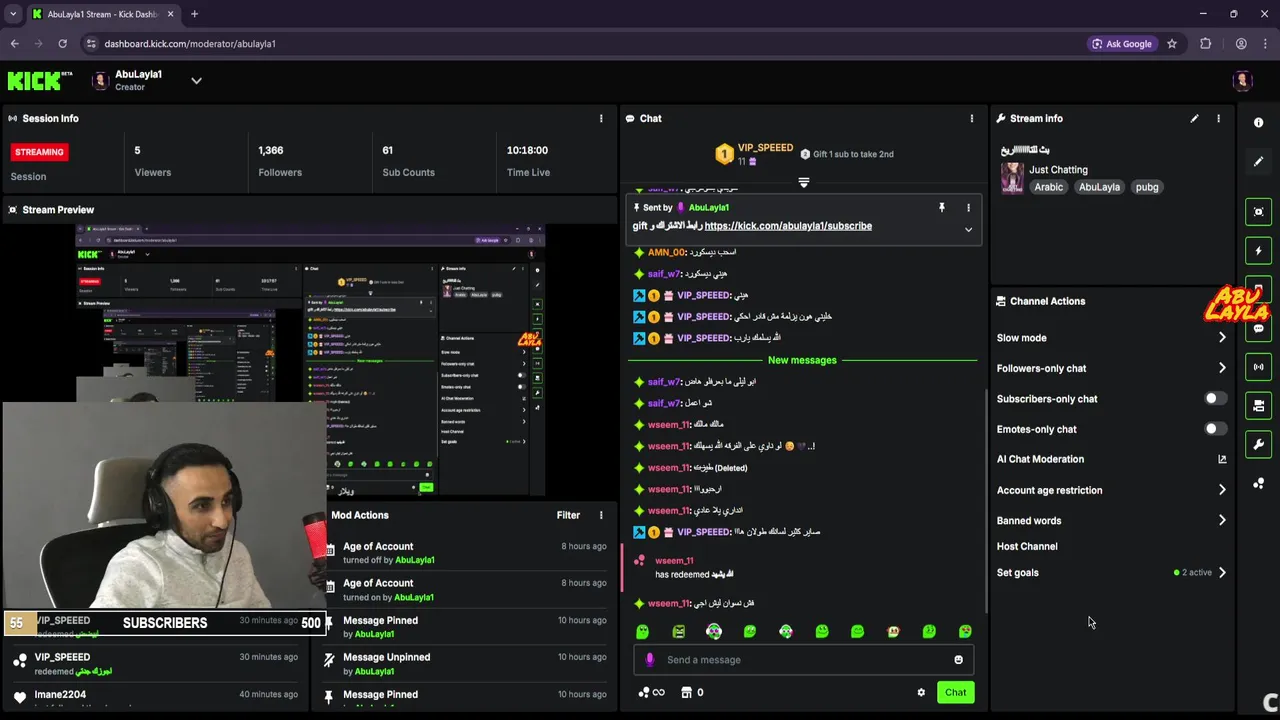This screenshot has height=720, width=1280.
Task: Insert the first green blob emote
Action: coord(642,631)
